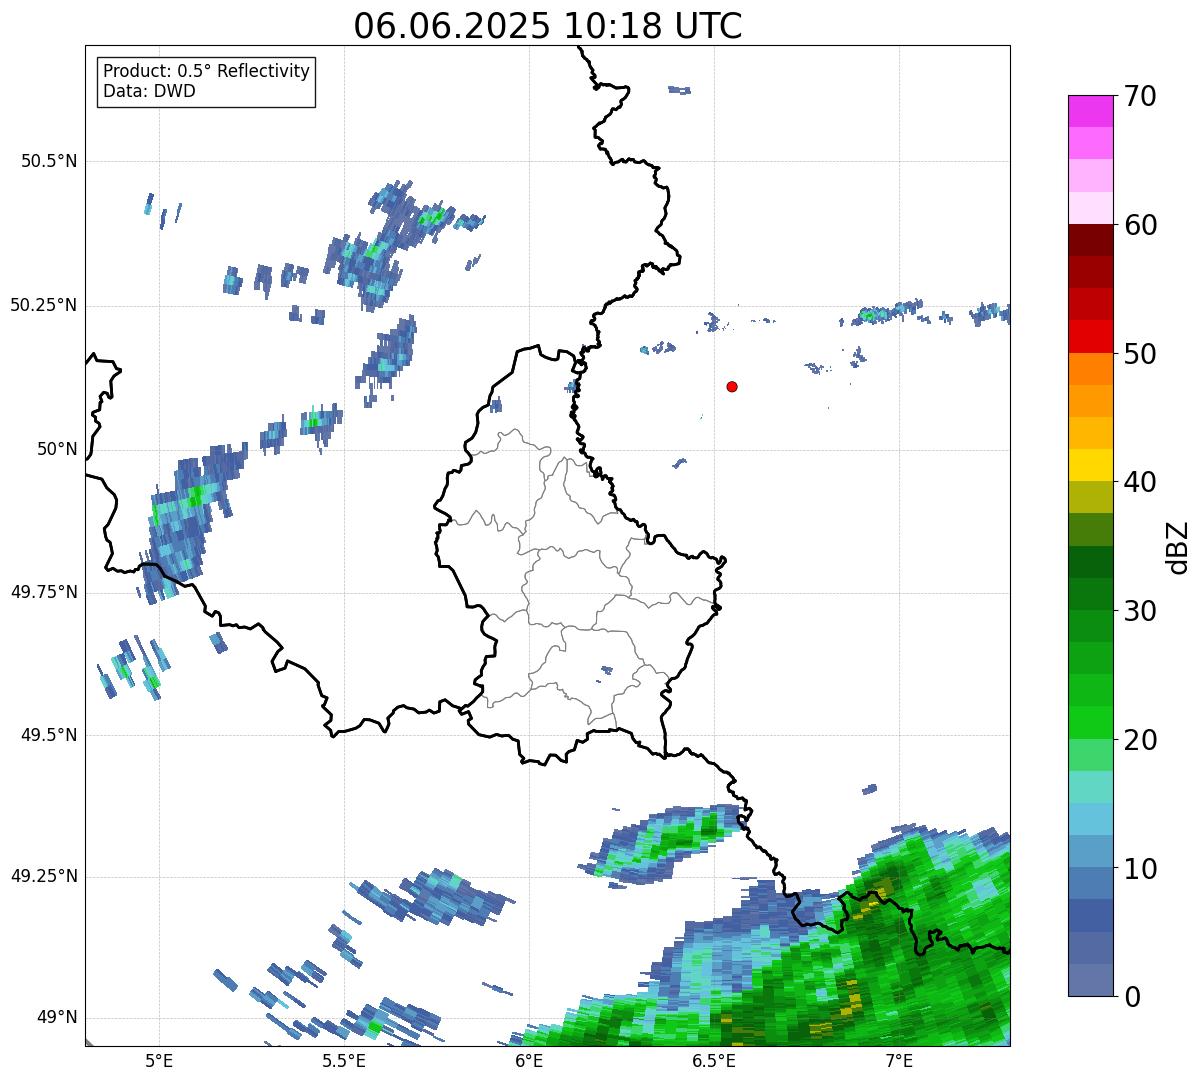Click the 'Product: 0.5° Reflectivity' label
The height and width of the screenshot is (1081, 1202).
(207, 72)
